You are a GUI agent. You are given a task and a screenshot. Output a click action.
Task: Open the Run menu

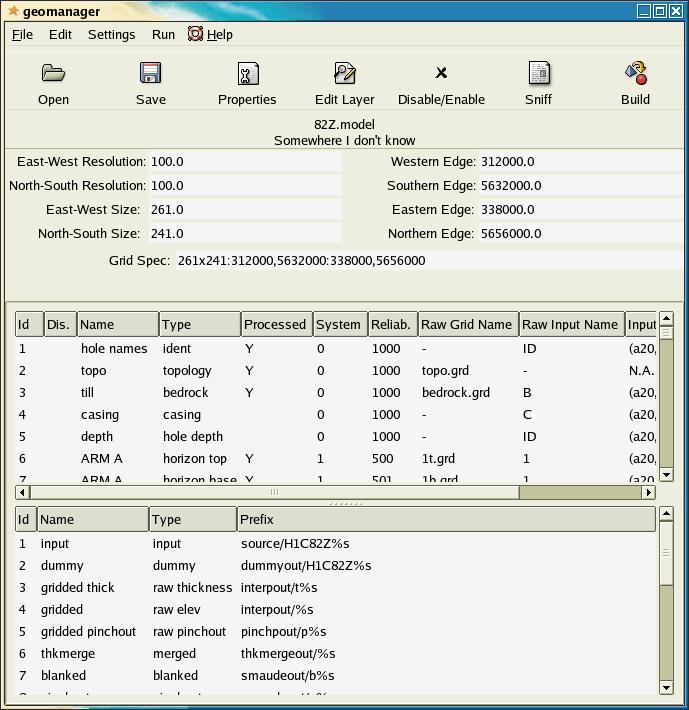point(163,34)
